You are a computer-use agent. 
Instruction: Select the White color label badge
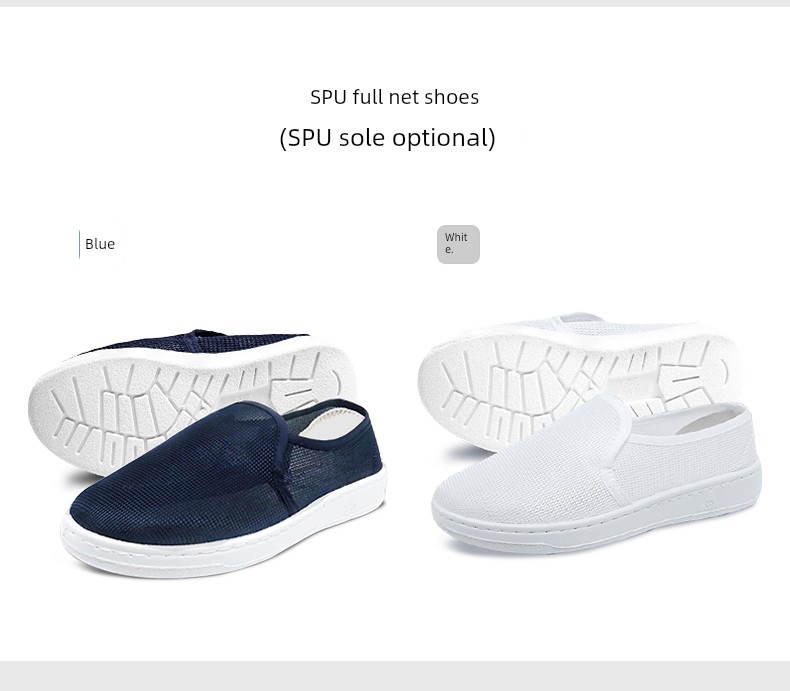(458, 244)
